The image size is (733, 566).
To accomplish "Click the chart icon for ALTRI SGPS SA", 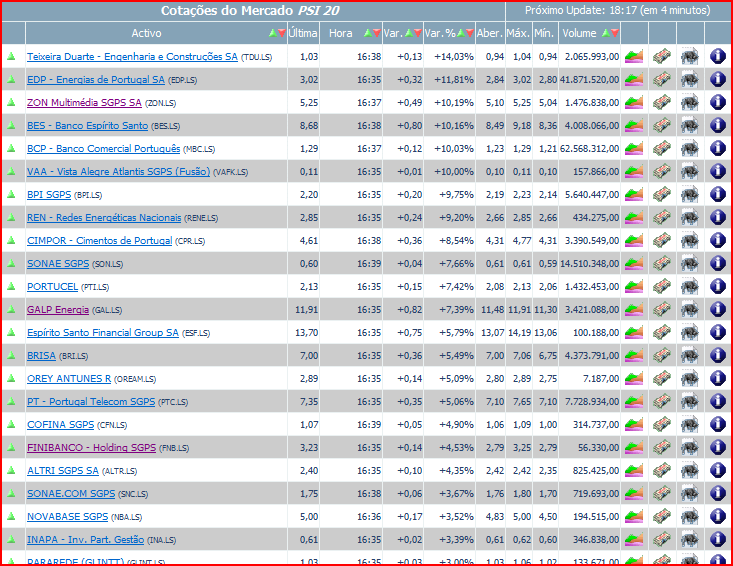I will (x=635, y=471).
